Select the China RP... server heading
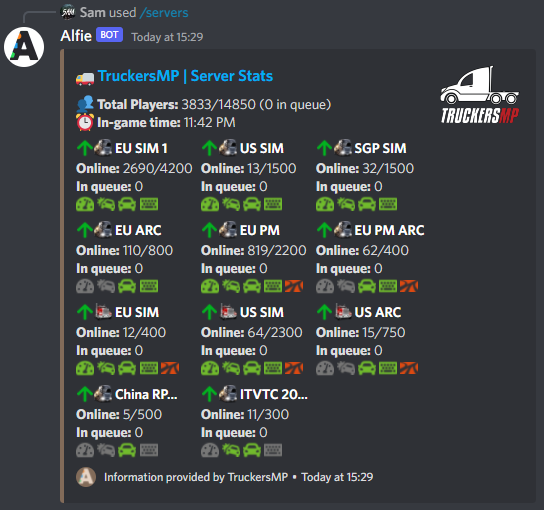Screen dimensions: 544x510 [x=146, y=394]
